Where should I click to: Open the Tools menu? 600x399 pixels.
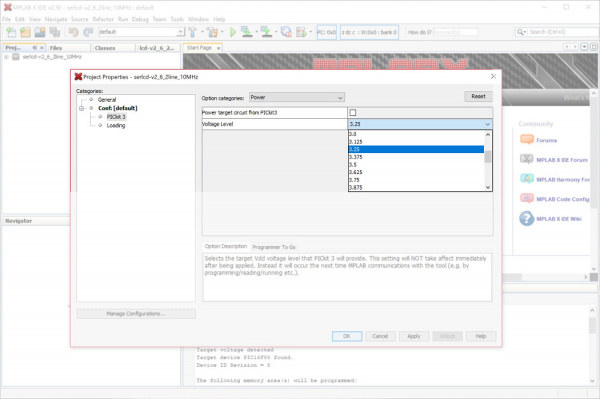[177, 19]
